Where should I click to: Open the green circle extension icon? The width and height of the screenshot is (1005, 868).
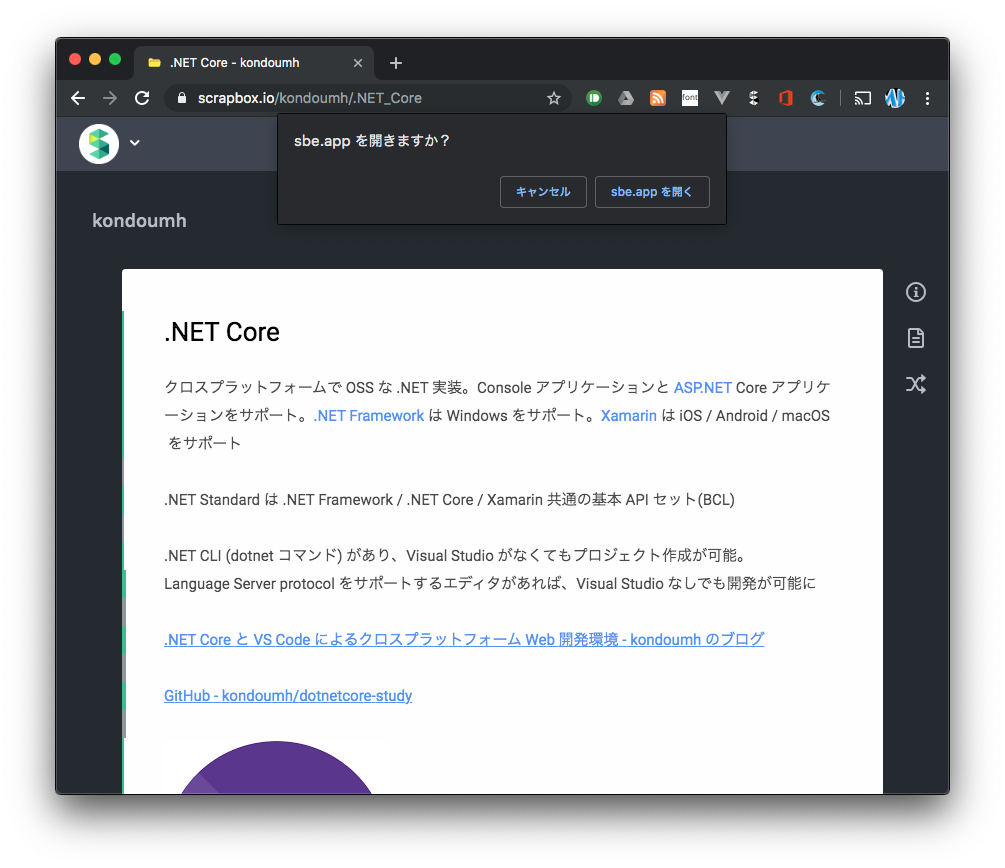click(594, 98)
